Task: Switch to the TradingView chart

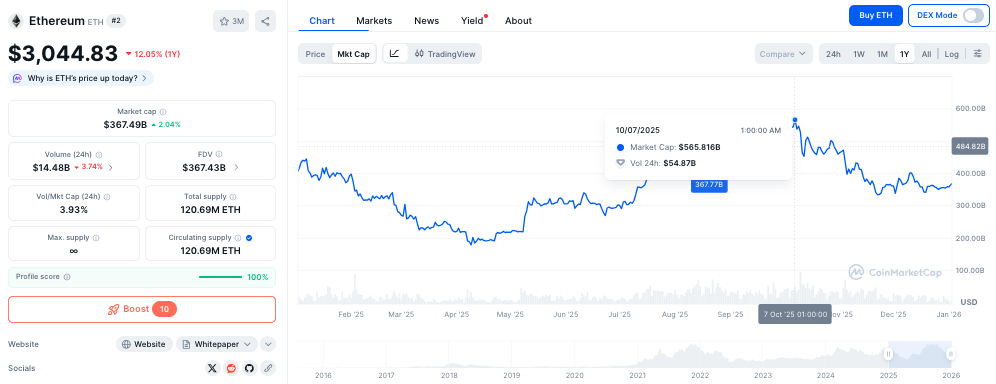Action: pyautogui.click(x=445, y=54)
